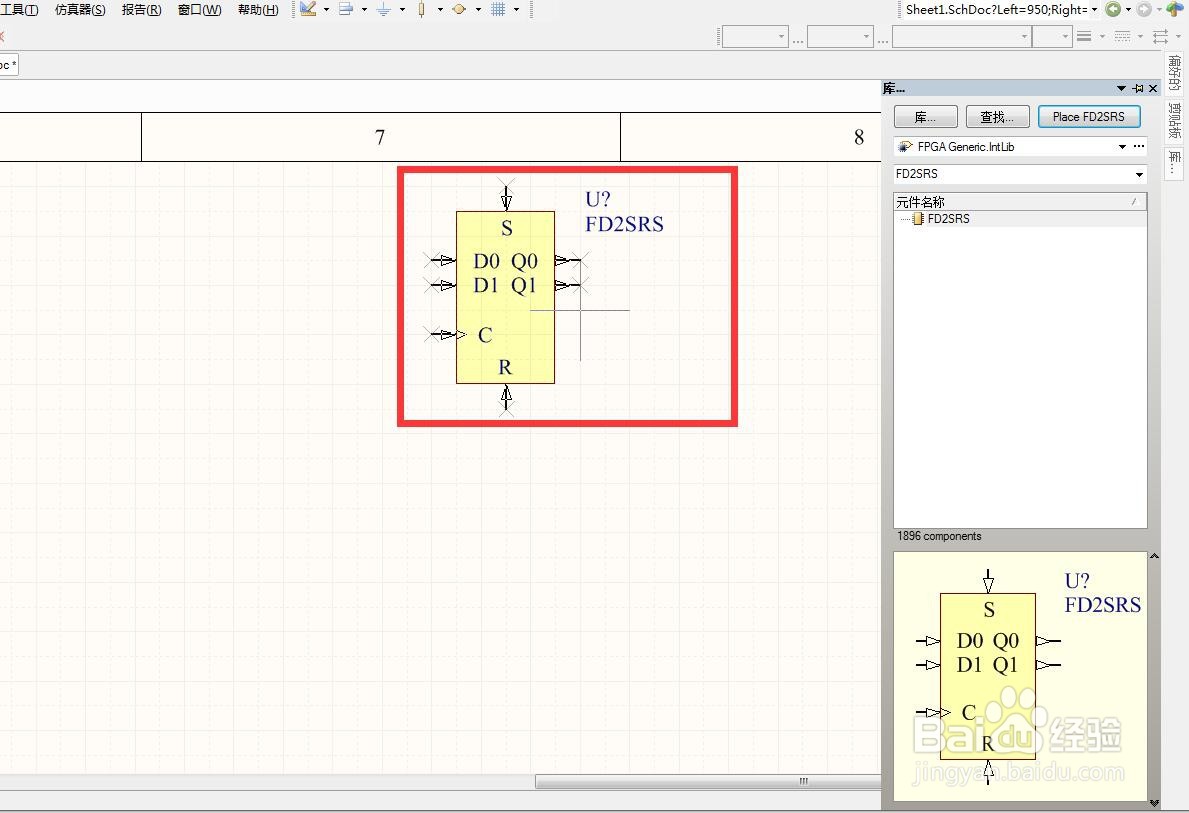Switch to the 偏好的 side tab

(x=1175, y=72)
